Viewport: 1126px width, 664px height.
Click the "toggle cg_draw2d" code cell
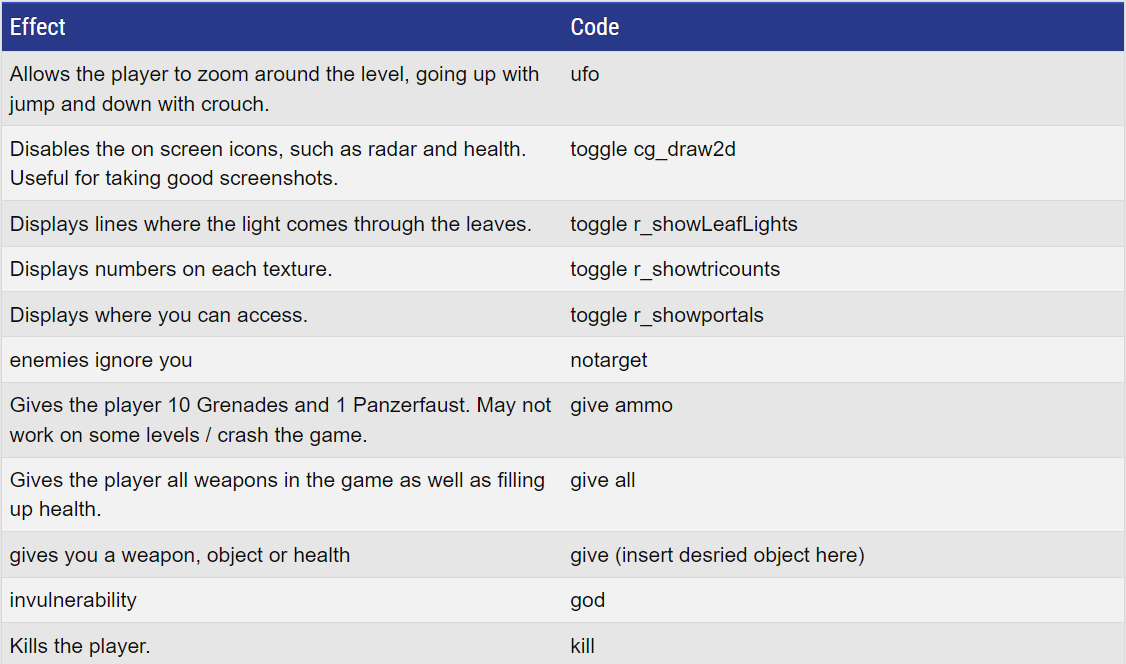[x=653, y=149]
